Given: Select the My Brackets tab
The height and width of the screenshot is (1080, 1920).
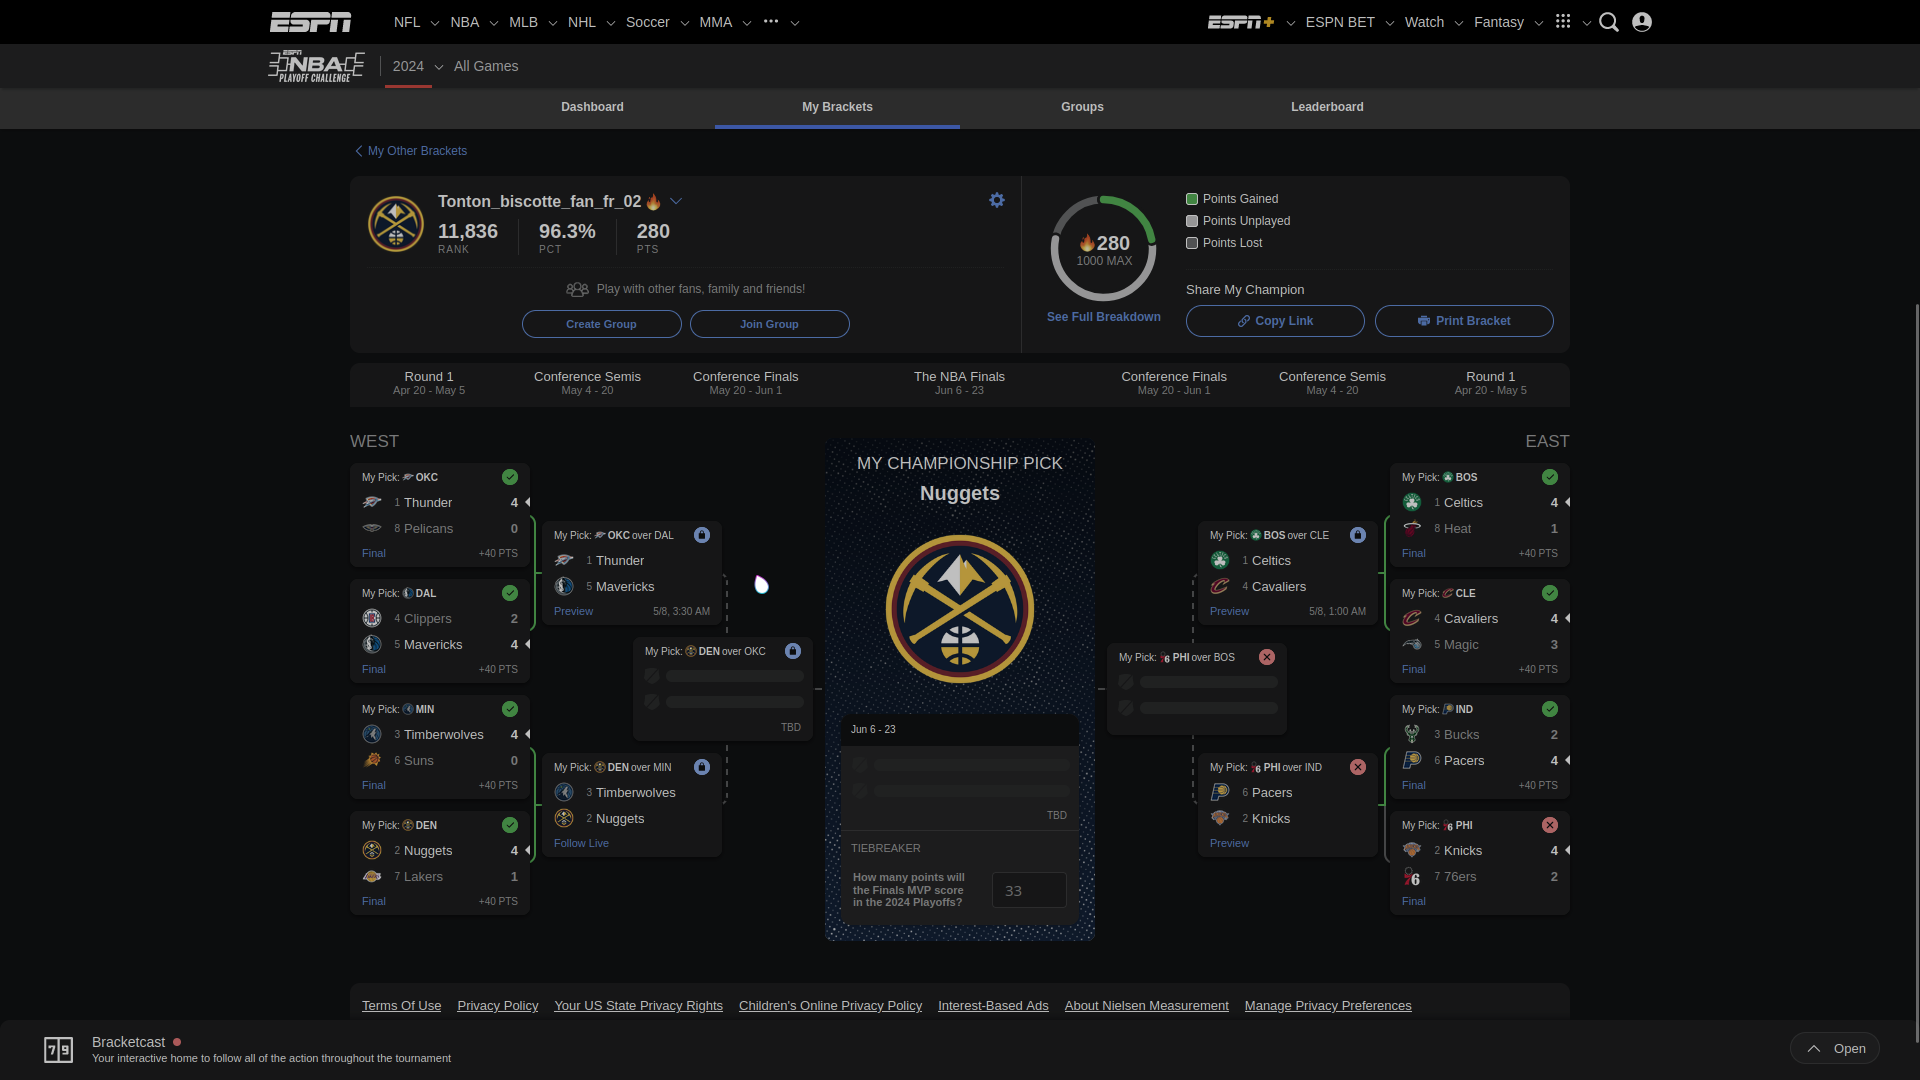Looking at the screenshot, I should pos(837,107).
